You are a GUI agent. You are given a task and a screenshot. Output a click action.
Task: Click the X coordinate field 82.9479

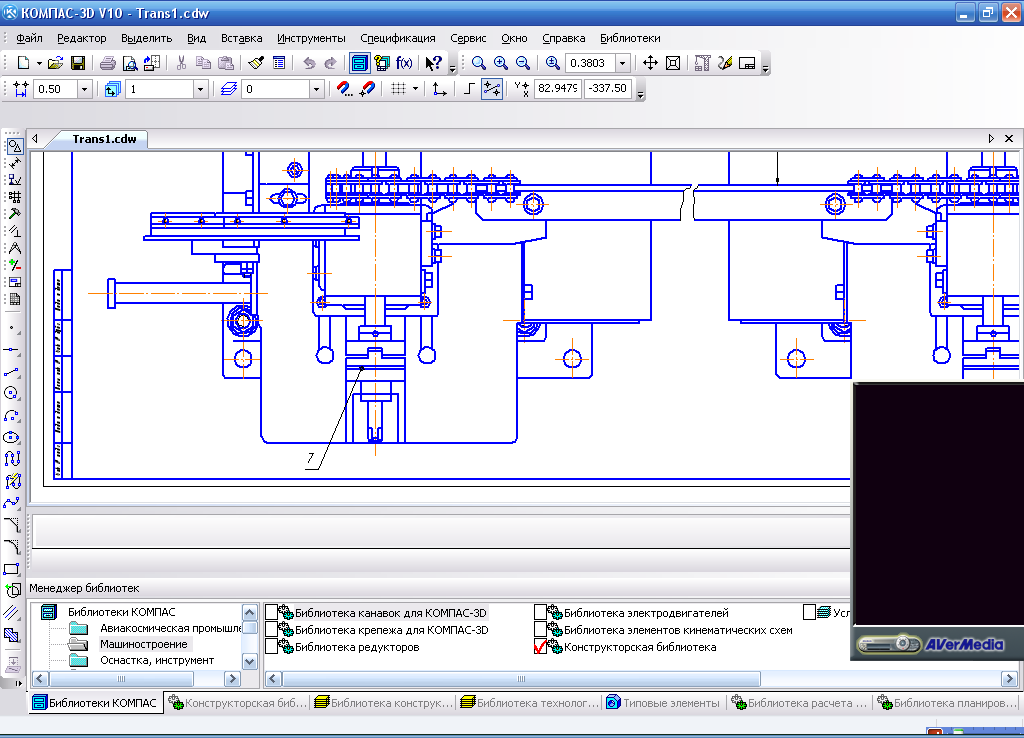point(557,88)
